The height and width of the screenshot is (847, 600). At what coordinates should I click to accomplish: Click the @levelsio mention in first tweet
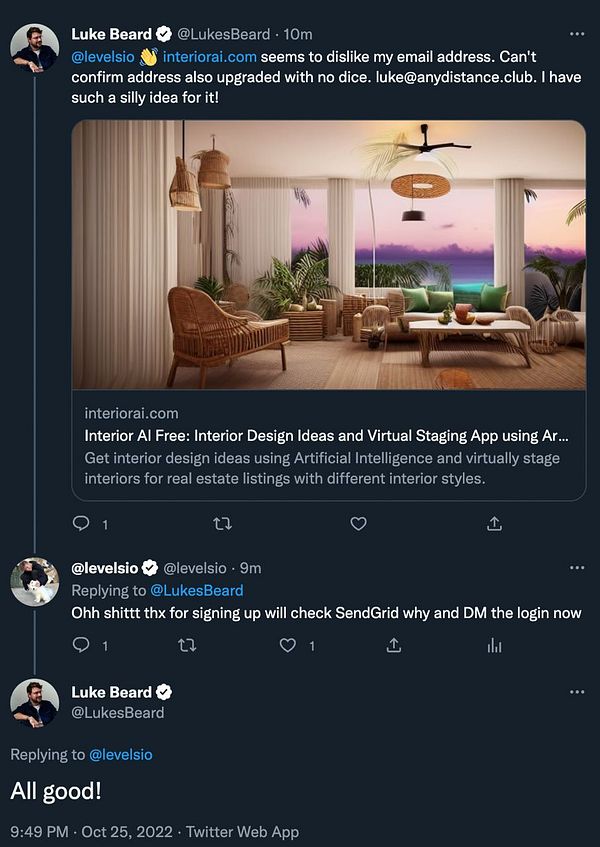pos(103,57)
